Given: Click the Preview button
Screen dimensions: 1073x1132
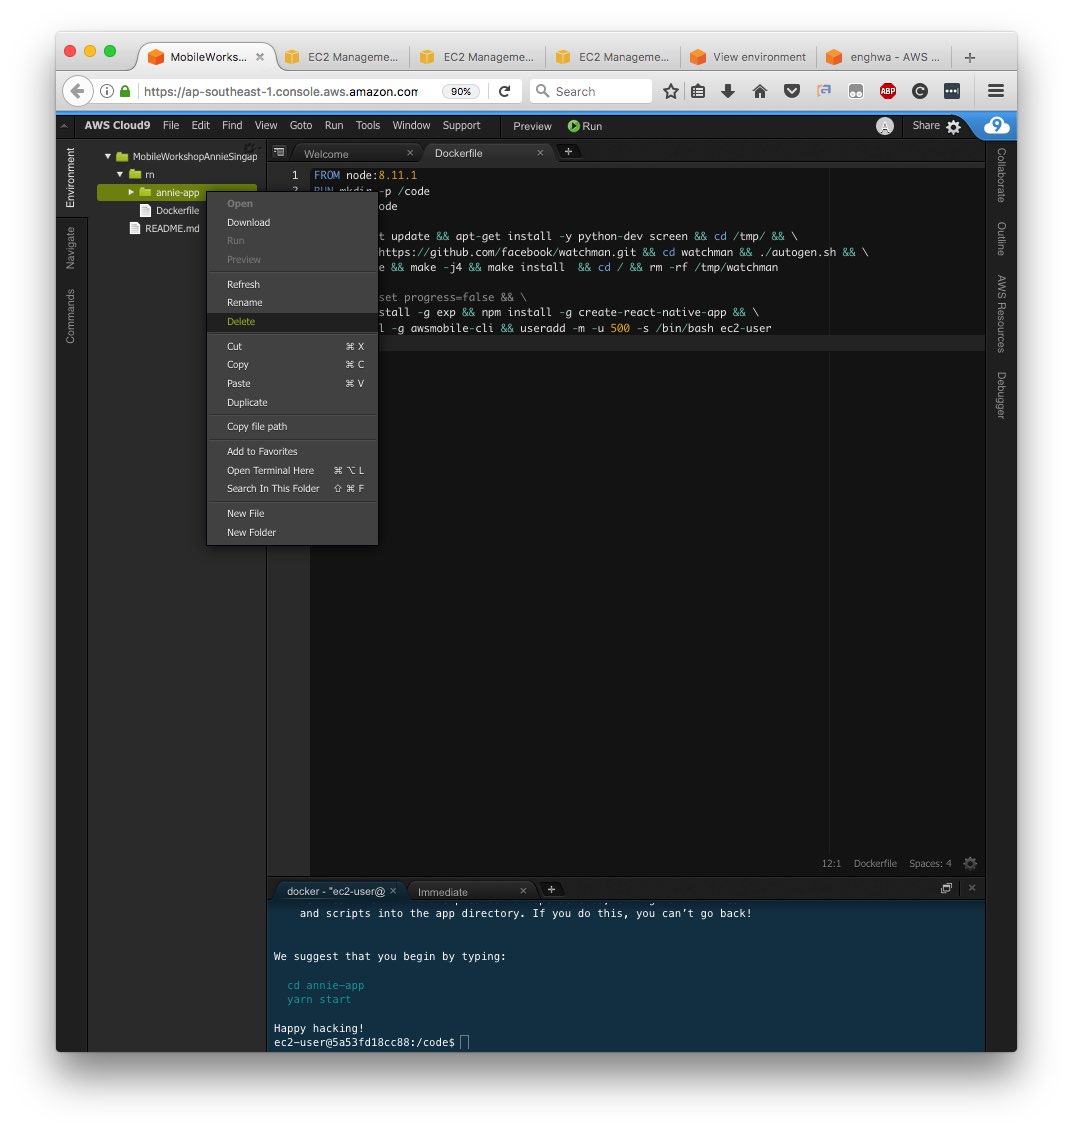Looking at the screenshot, I should coord(532,126).
